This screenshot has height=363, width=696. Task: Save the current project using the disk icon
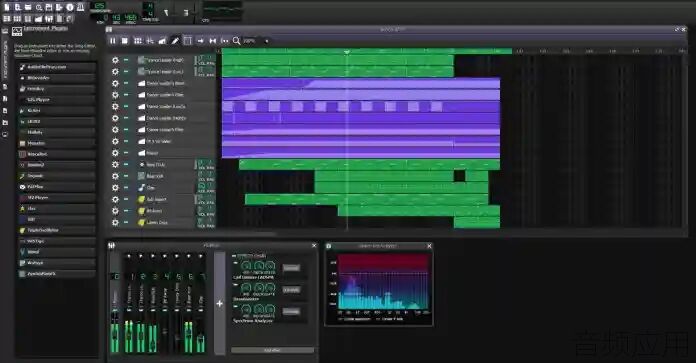point(49,7)
